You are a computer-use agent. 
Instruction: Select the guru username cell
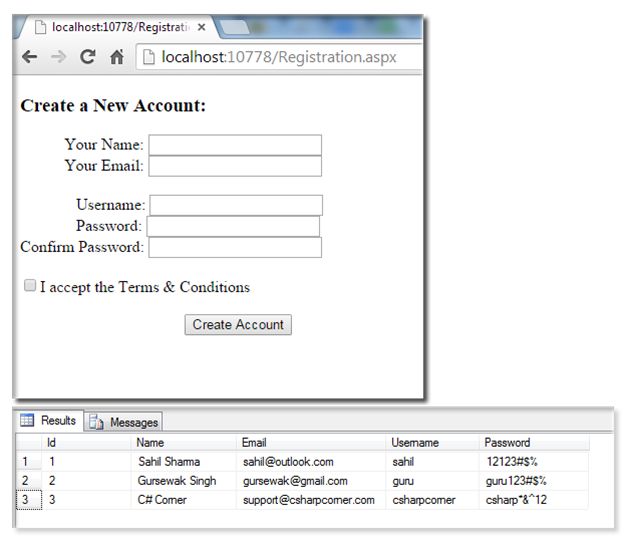[432, 481]
